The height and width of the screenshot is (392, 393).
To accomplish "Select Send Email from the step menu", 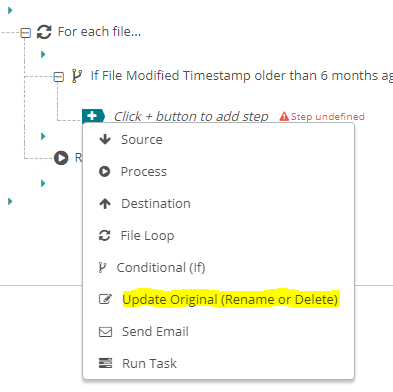I will tap(218, 331).
